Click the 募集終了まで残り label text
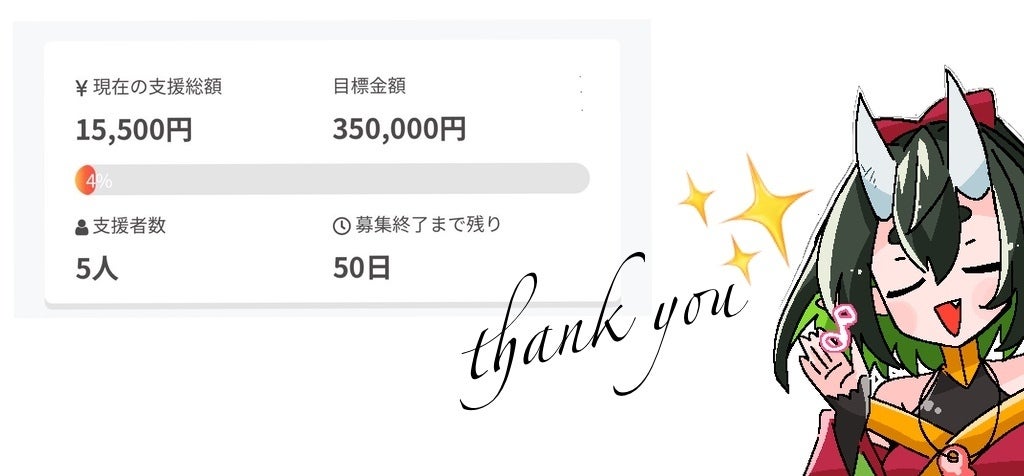The width and height of the screenshot is (1024, 476). 426,225
